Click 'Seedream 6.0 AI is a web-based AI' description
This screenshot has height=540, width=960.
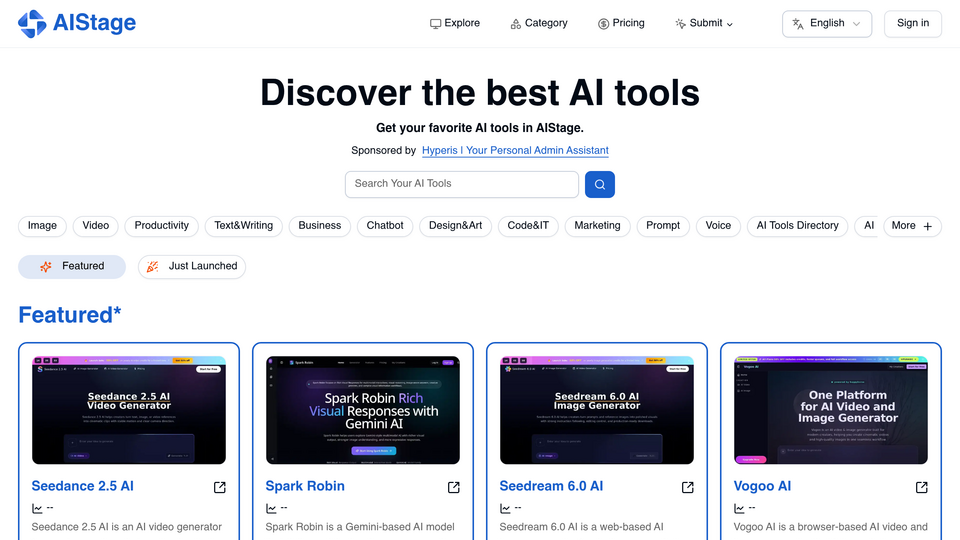tap(582, 527)
